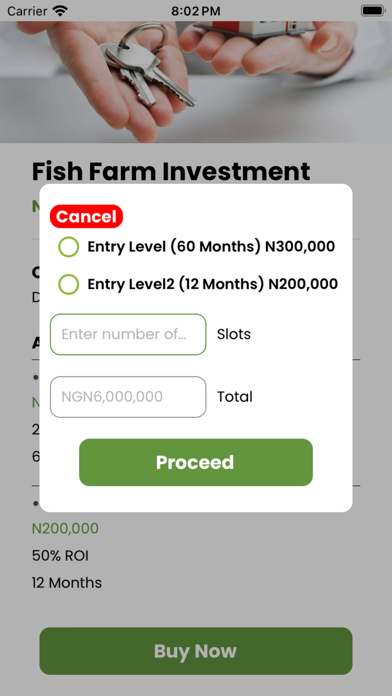The width and height of the screenshot is (392, 696).
Task: Tap the Fish Farm Investment title
Action: pyautogui.click(x=171, y=171)
